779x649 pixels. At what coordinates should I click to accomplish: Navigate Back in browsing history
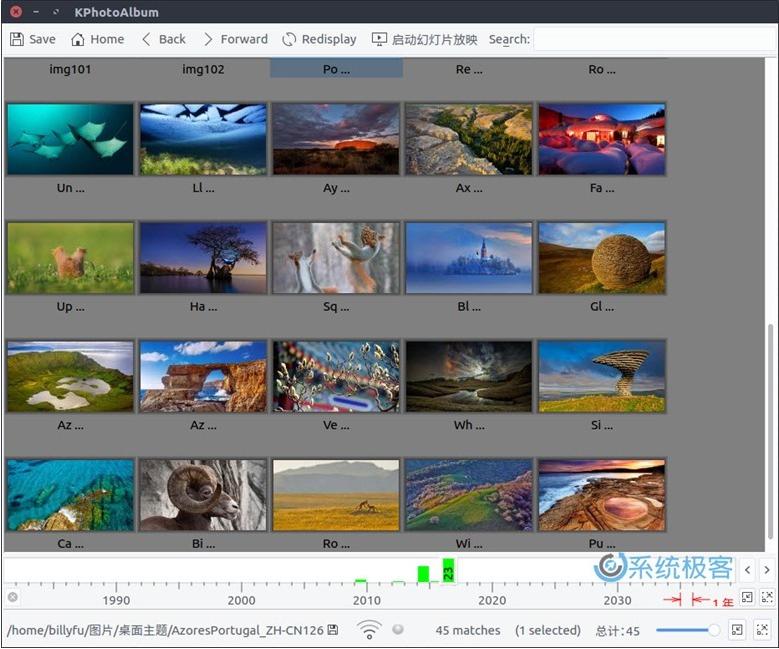163,39
